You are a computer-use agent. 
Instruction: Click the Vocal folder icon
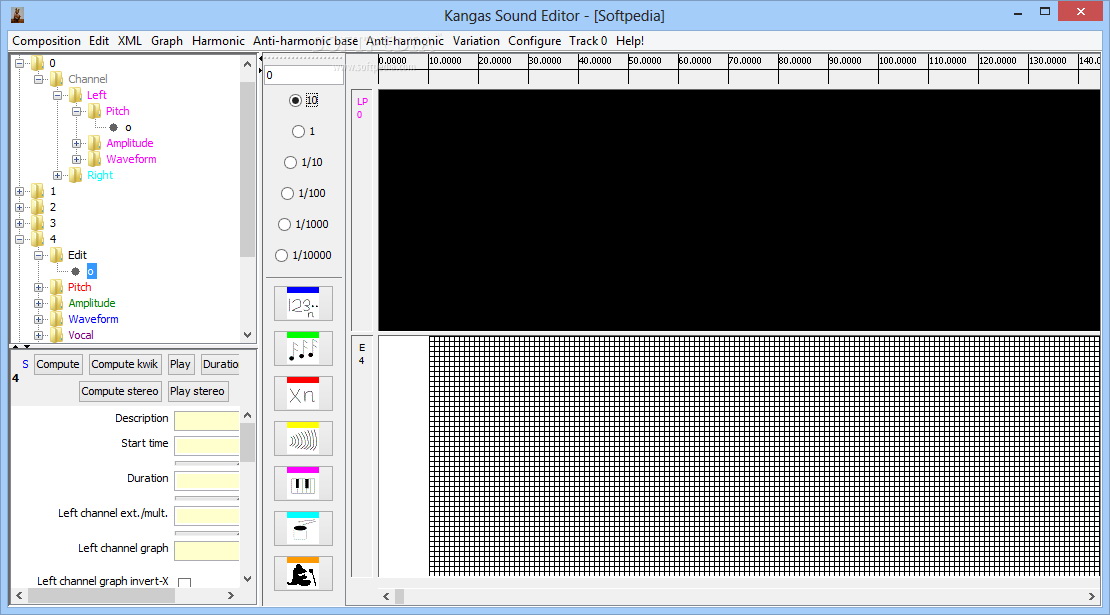(57, 335)
